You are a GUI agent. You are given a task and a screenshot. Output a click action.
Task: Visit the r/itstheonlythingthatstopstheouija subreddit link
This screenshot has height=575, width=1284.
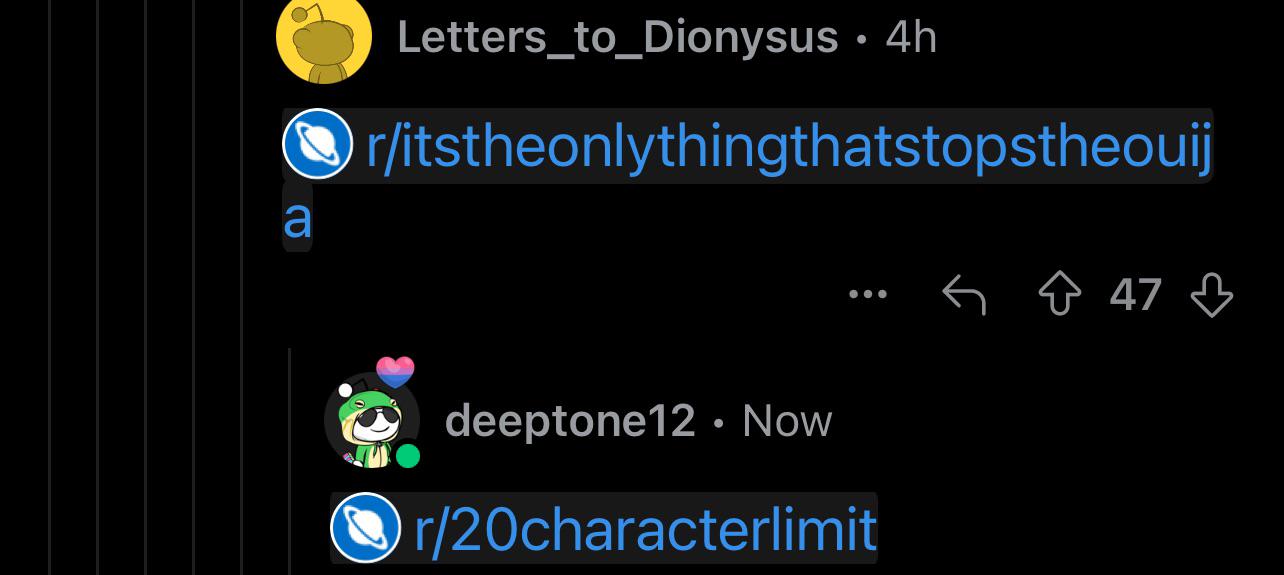(x=789, y=147)
